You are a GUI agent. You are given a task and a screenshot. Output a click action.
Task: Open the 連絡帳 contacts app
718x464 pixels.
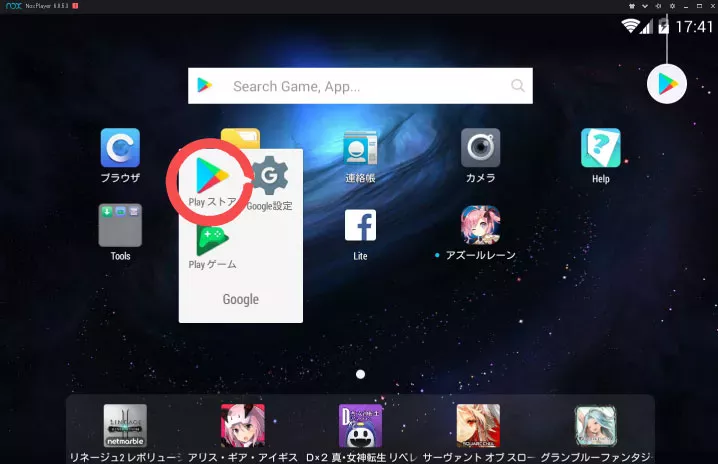coord(360,148)
